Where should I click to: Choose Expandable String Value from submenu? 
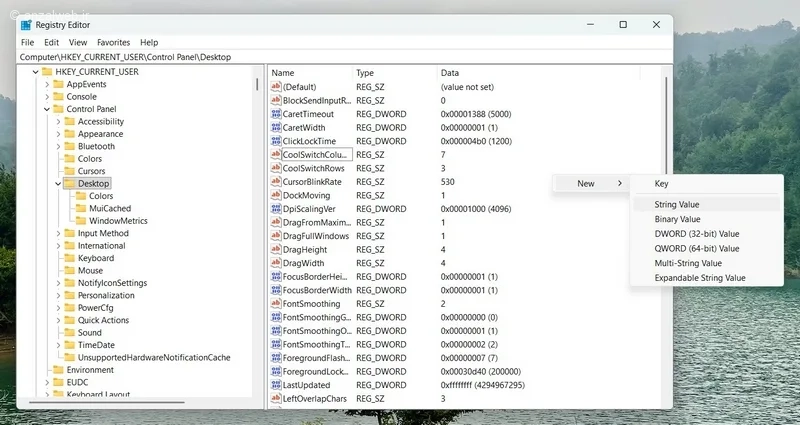pyautogui.click(x=707, y=278)
